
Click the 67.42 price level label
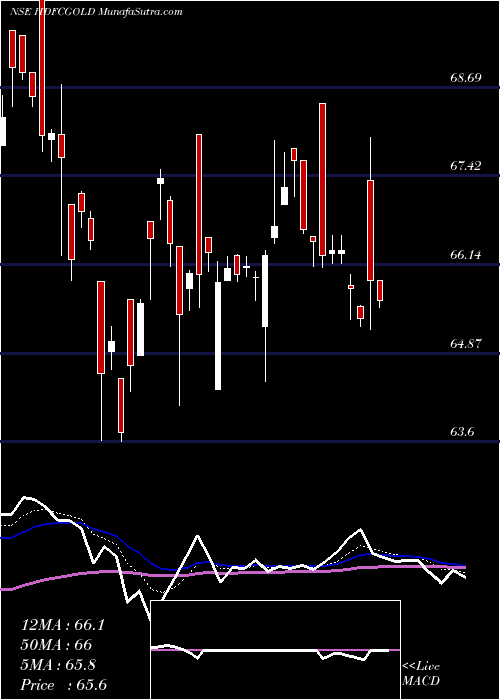coord(465,166)
